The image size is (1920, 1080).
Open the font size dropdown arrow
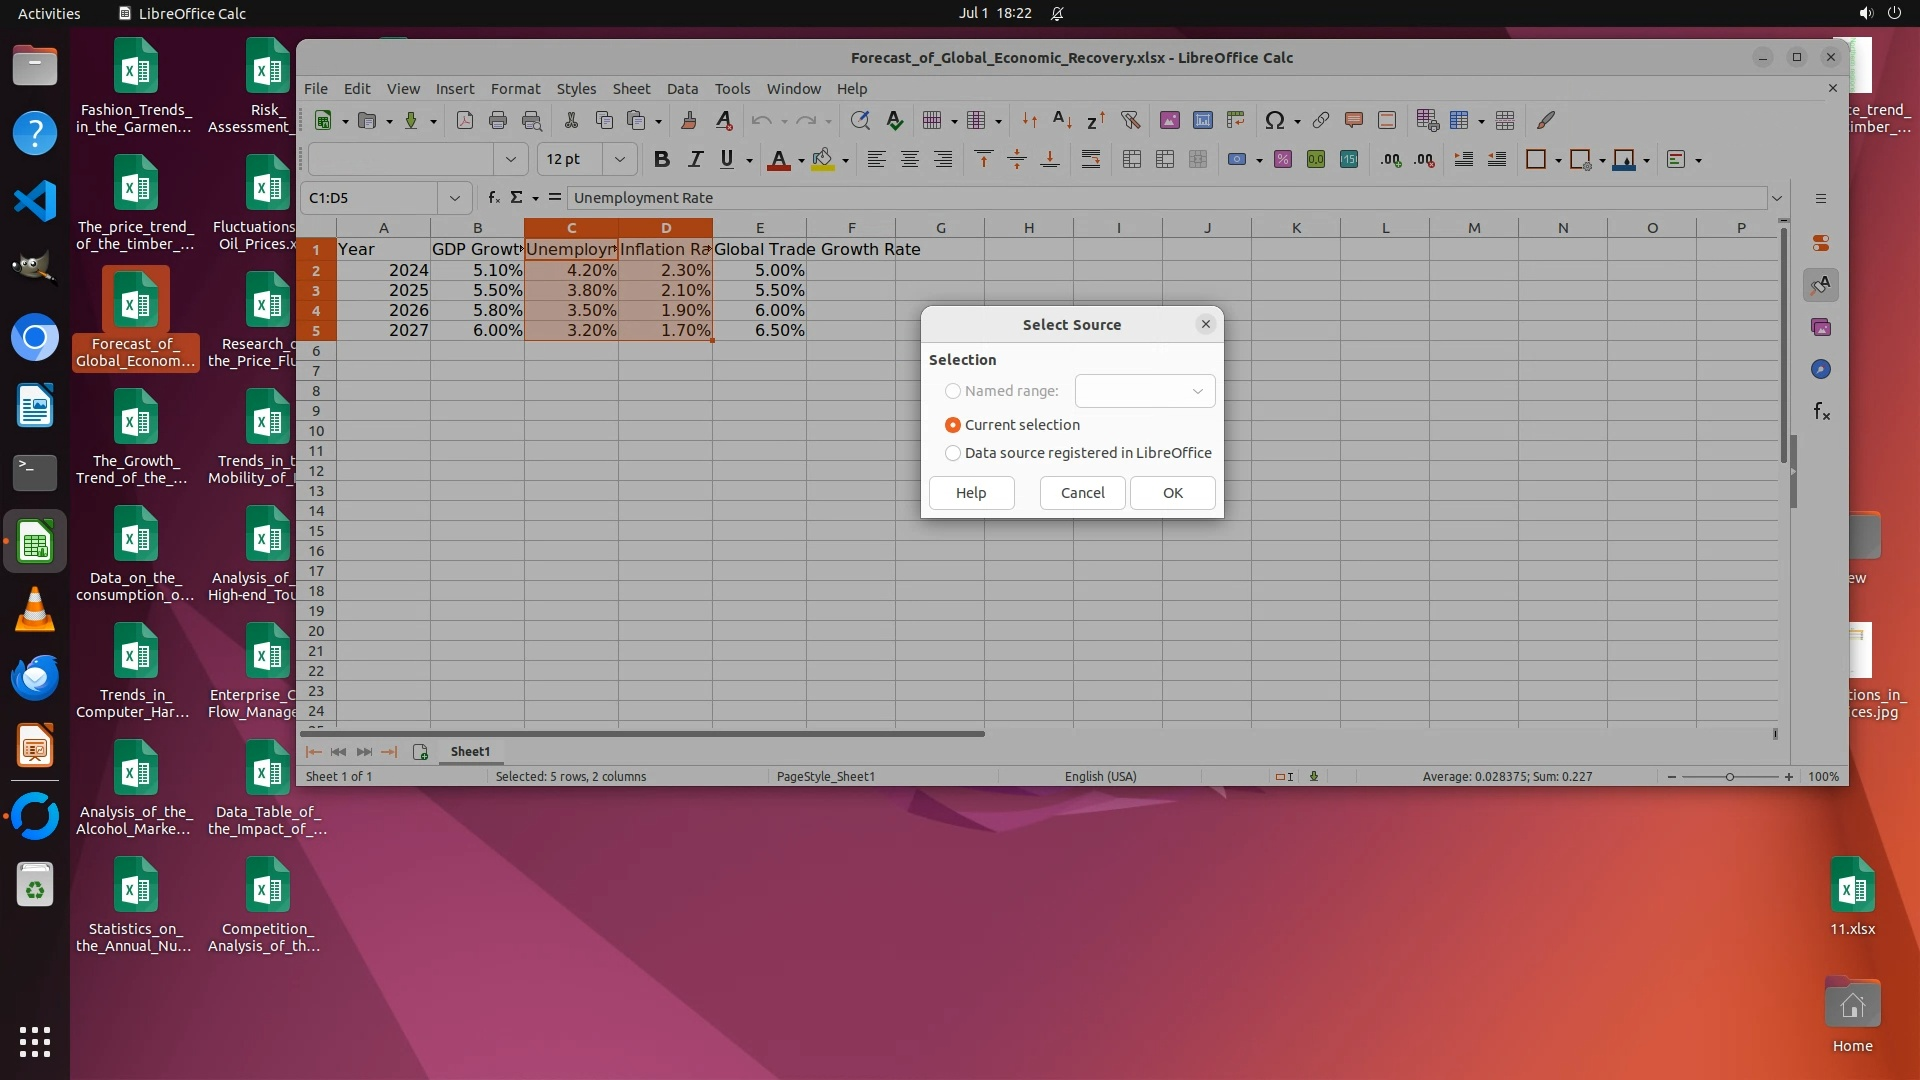[x=620, y=159]
